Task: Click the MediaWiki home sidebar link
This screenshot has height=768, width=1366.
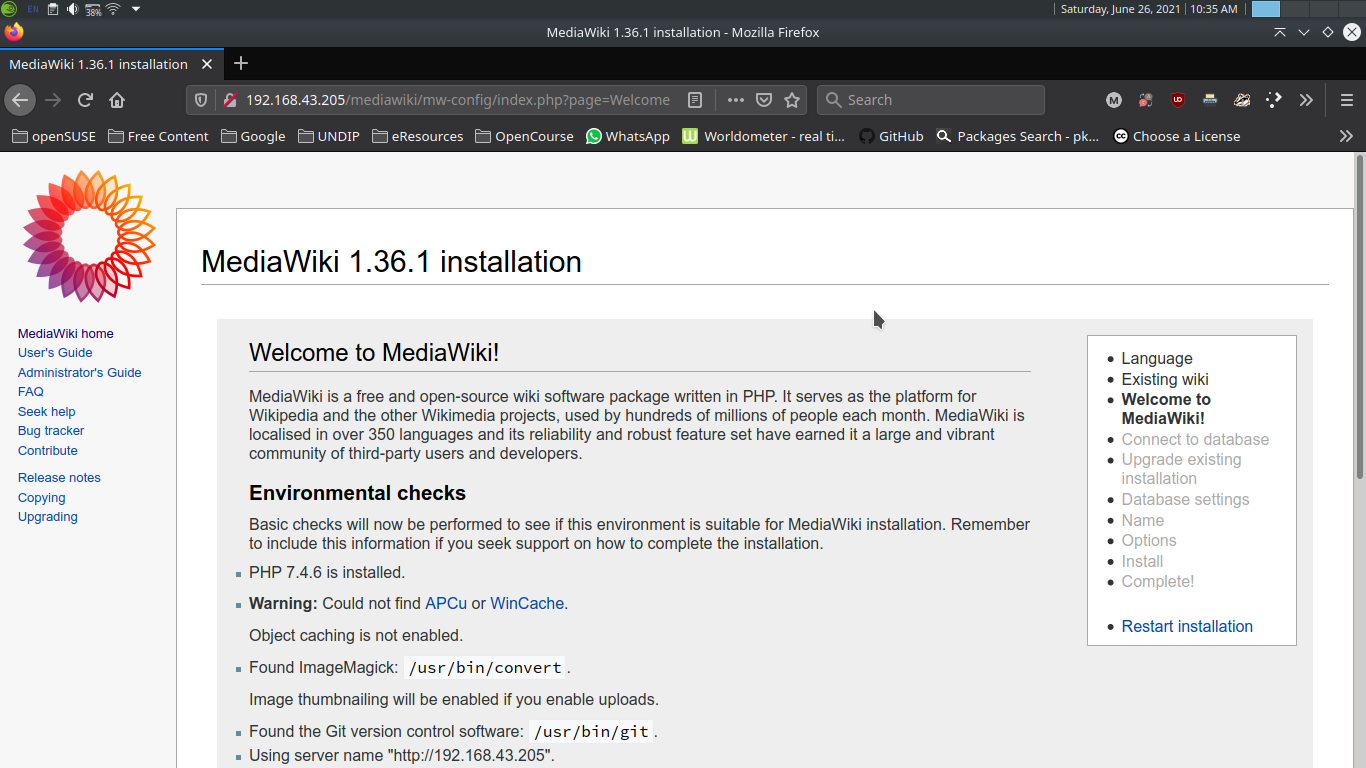Action: [x=66, y=334]
